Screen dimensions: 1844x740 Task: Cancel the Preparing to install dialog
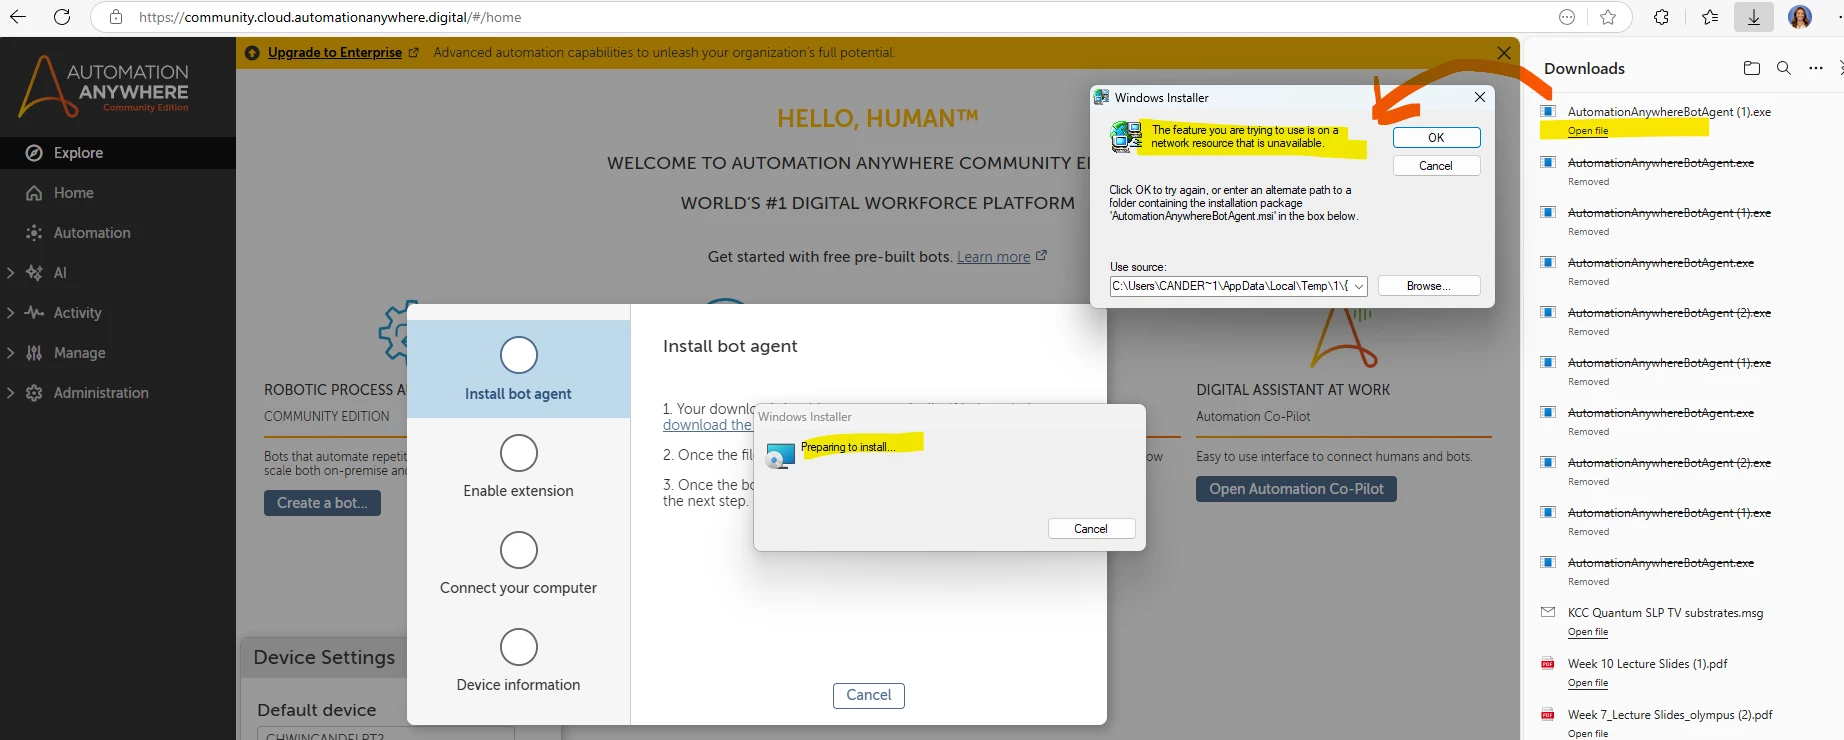click(1091, 529)
